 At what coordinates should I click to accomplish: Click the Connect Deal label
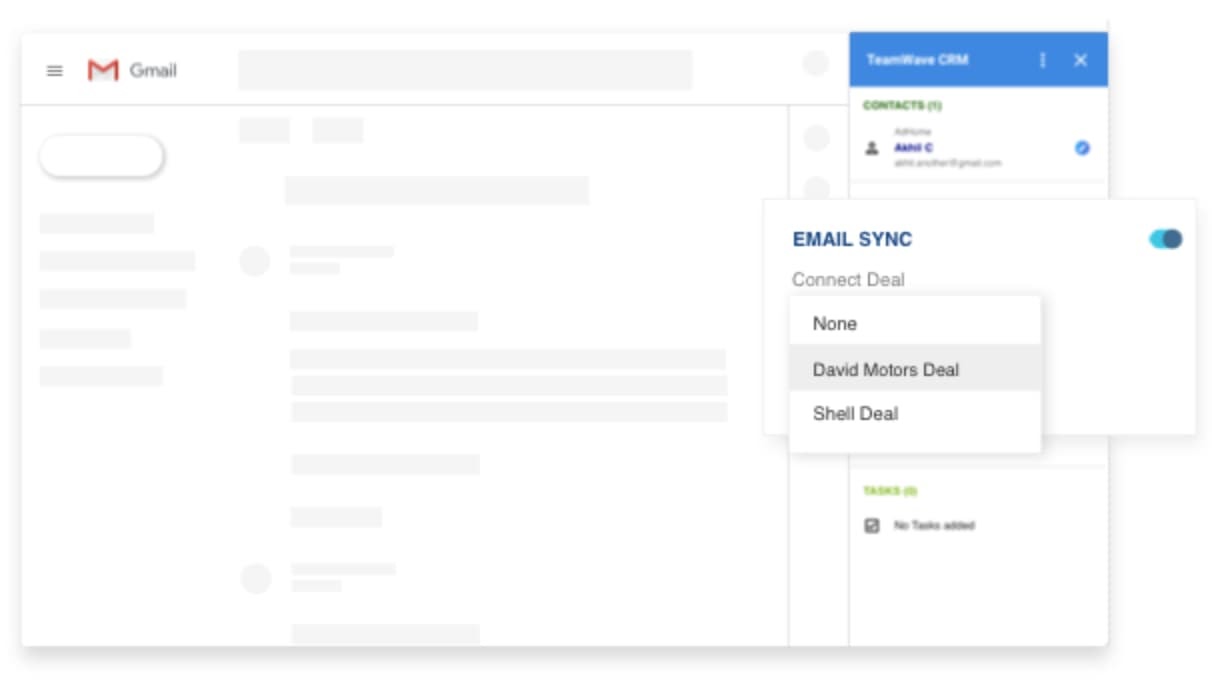pos(848,280)
